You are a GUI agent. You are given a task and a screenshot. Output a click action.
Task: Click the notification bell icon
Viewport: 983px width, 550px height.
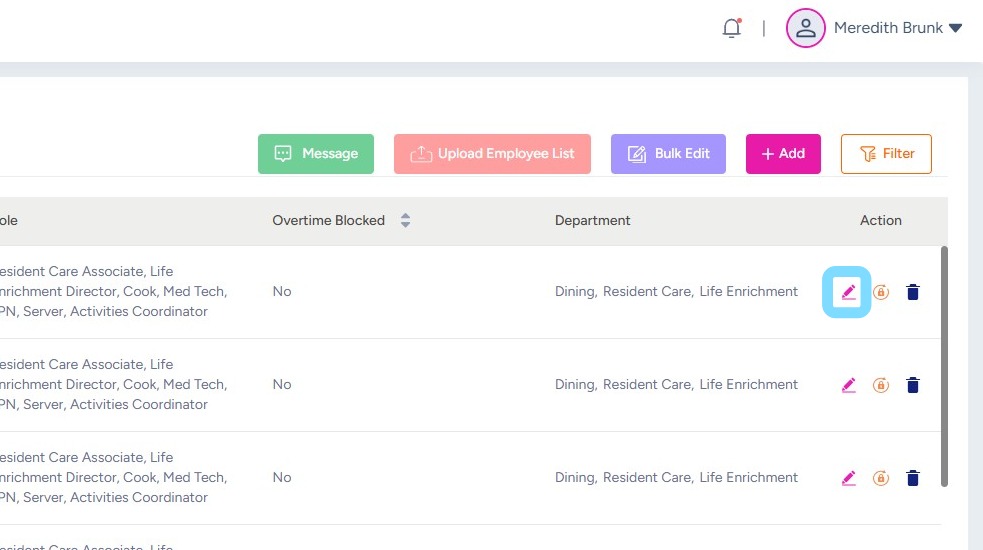tap(731, 28)
